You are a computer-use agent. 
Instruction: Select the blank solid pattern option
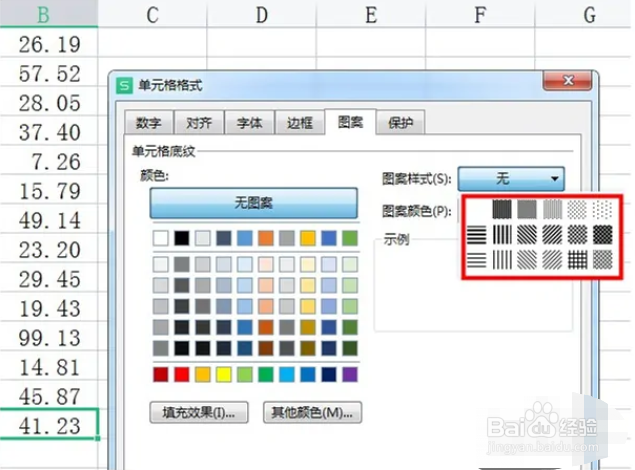coord(476,209)
